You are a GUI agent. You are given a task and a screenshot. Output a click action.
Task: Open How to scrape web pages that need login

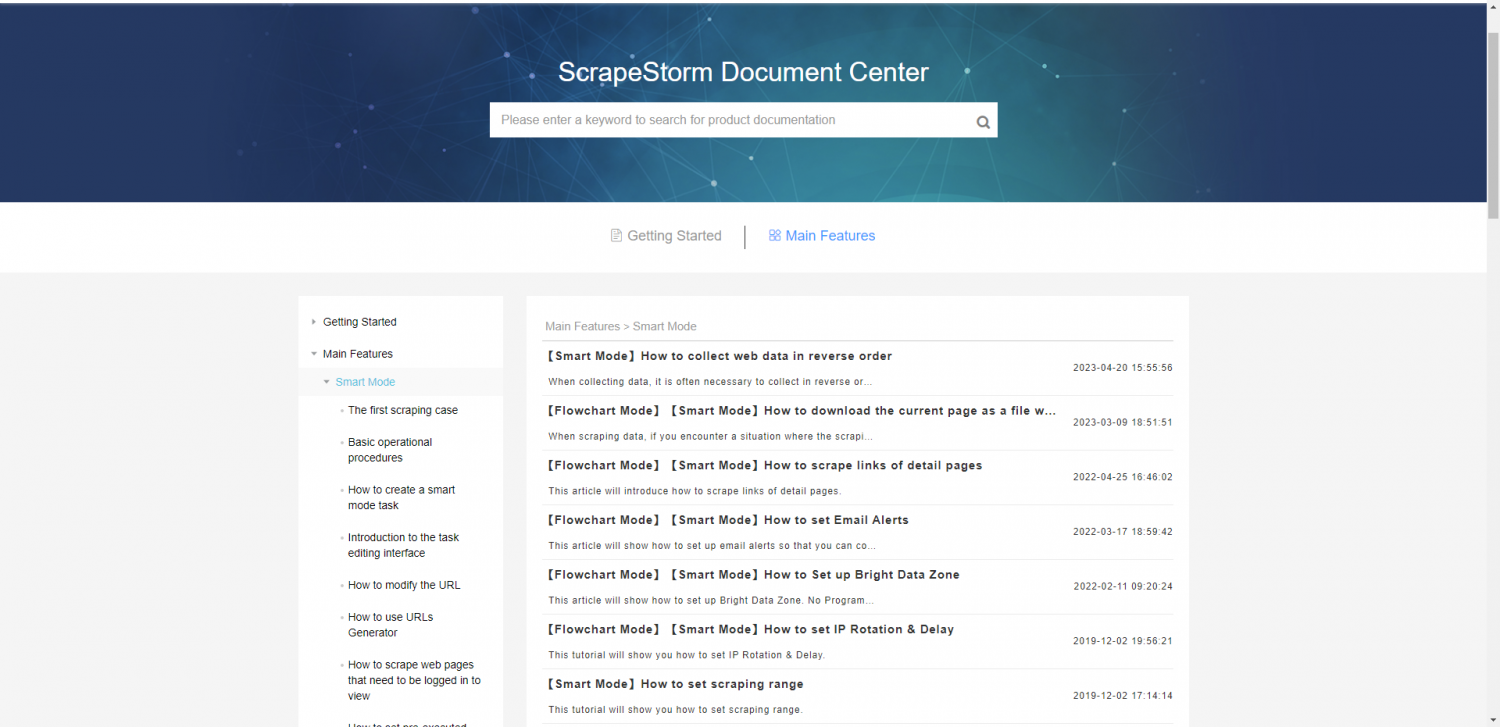(x=414, y=680)
